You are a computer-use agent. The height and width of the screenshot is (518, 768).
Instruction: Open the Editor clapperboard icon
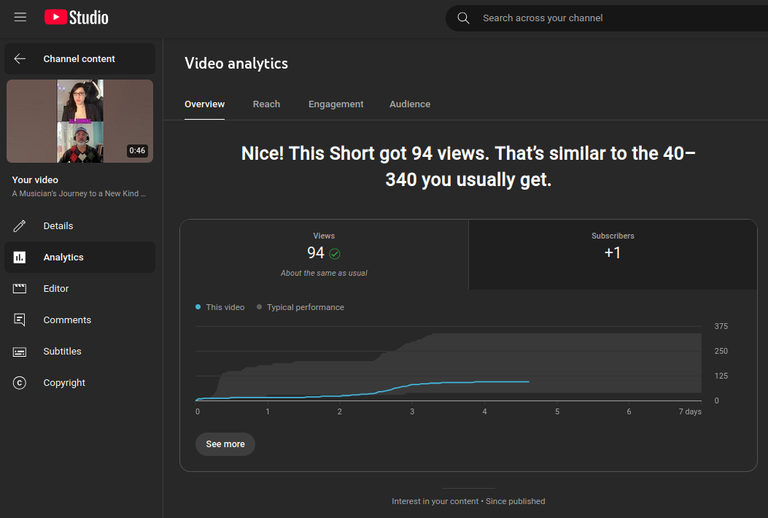tap(20, 288)
